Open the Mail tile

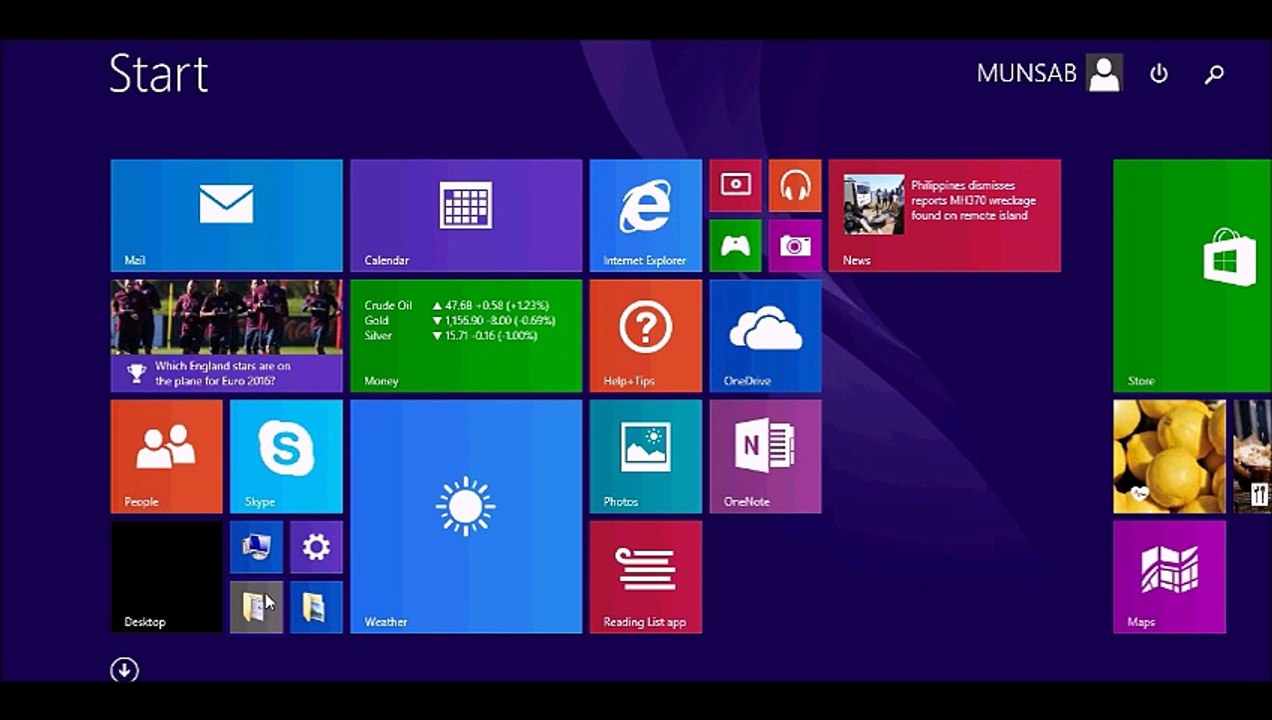click(226, 215)
